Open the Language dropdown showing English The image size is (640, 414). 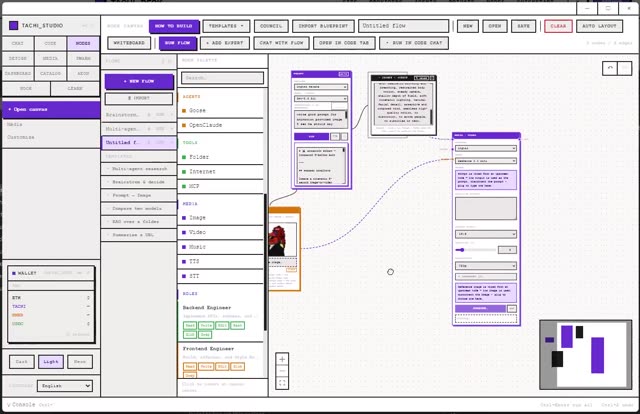tap(64, 386)
